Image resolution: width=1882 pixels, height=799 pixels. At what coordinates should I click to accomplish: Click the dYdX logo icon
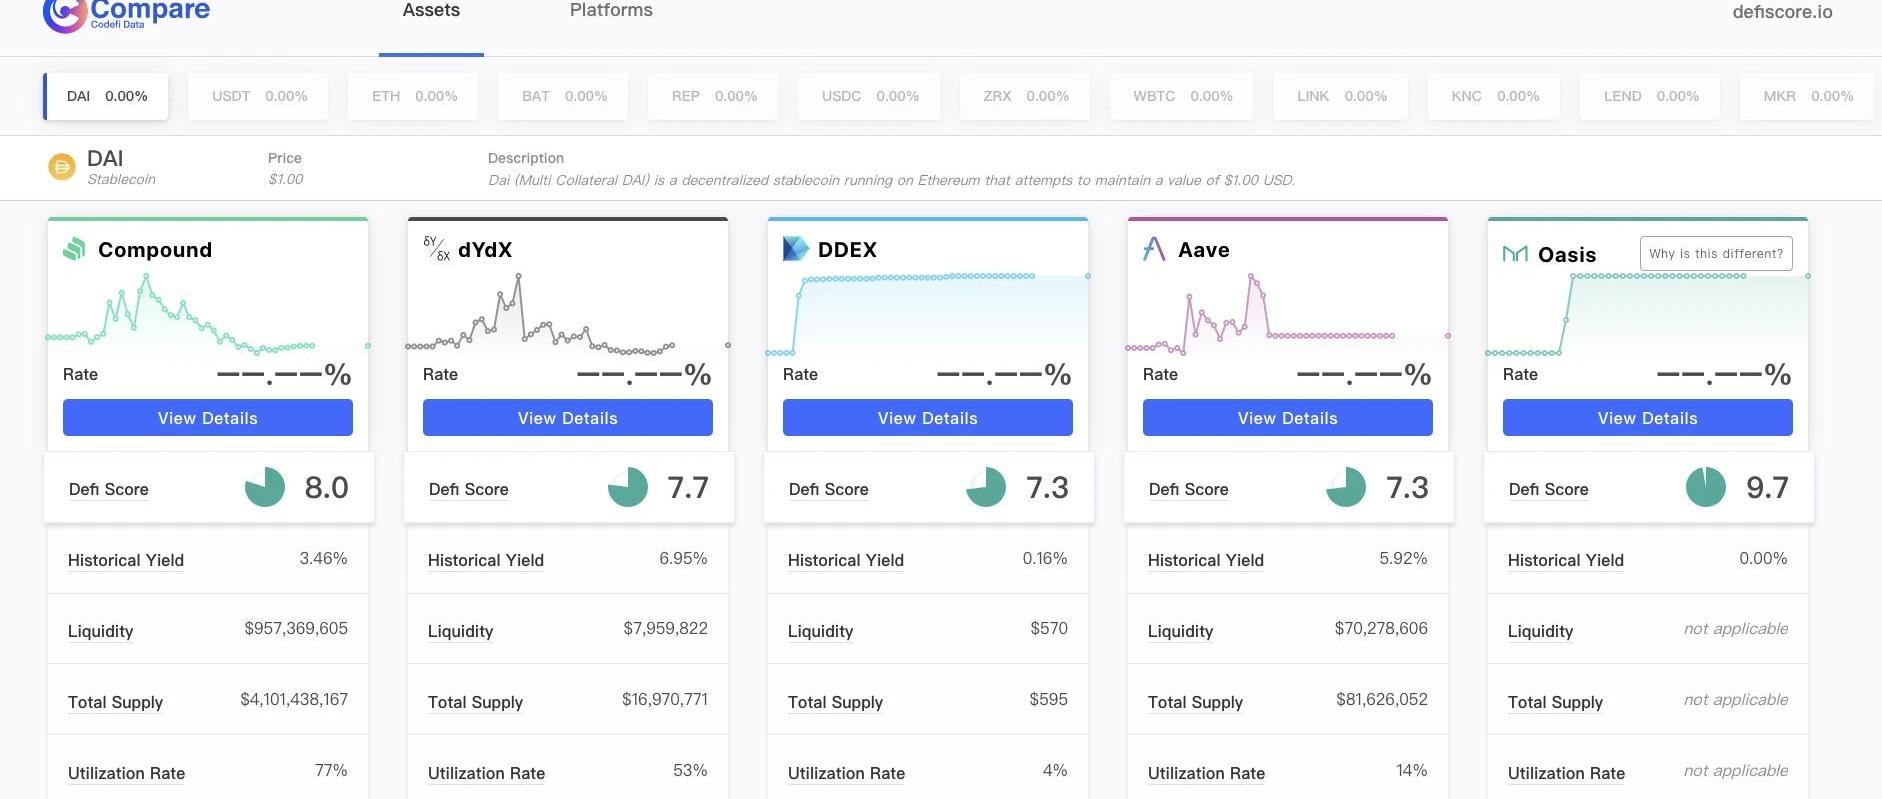point(437,249)
